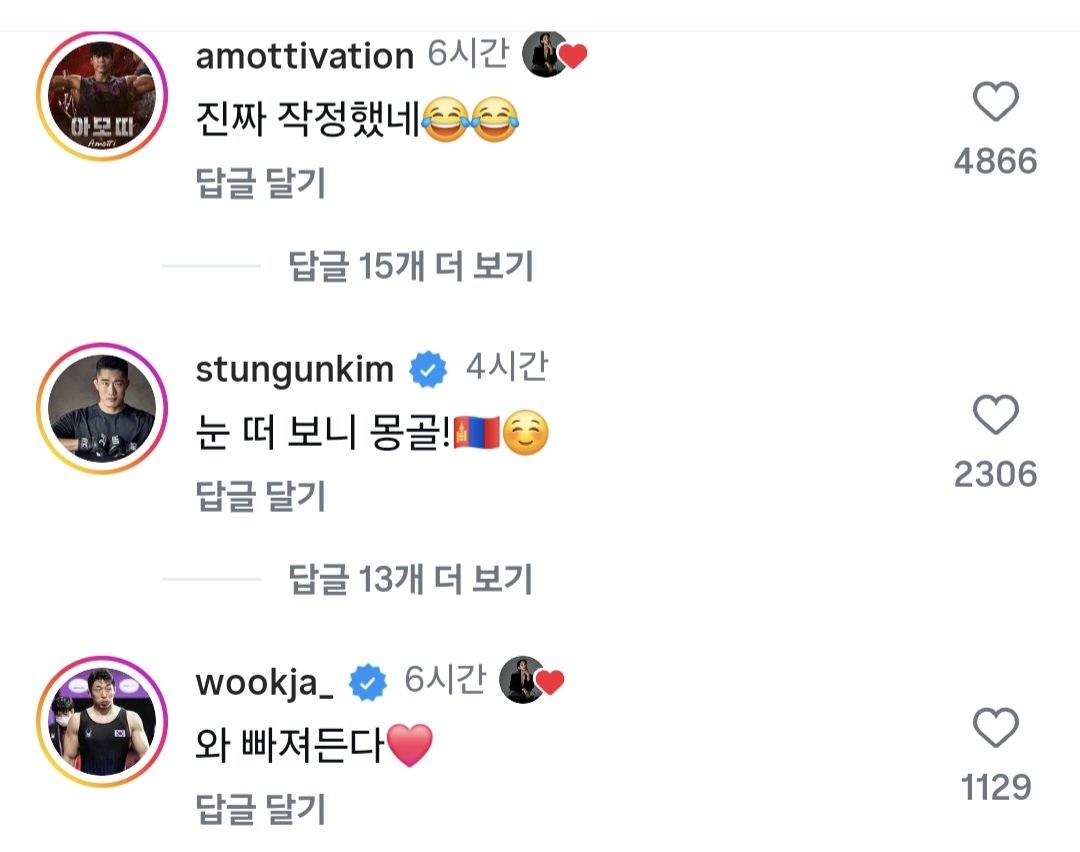Reply to stungunkim's comment via '답글 달기'
Screen dimensions: 1080x852
(261, 495)
